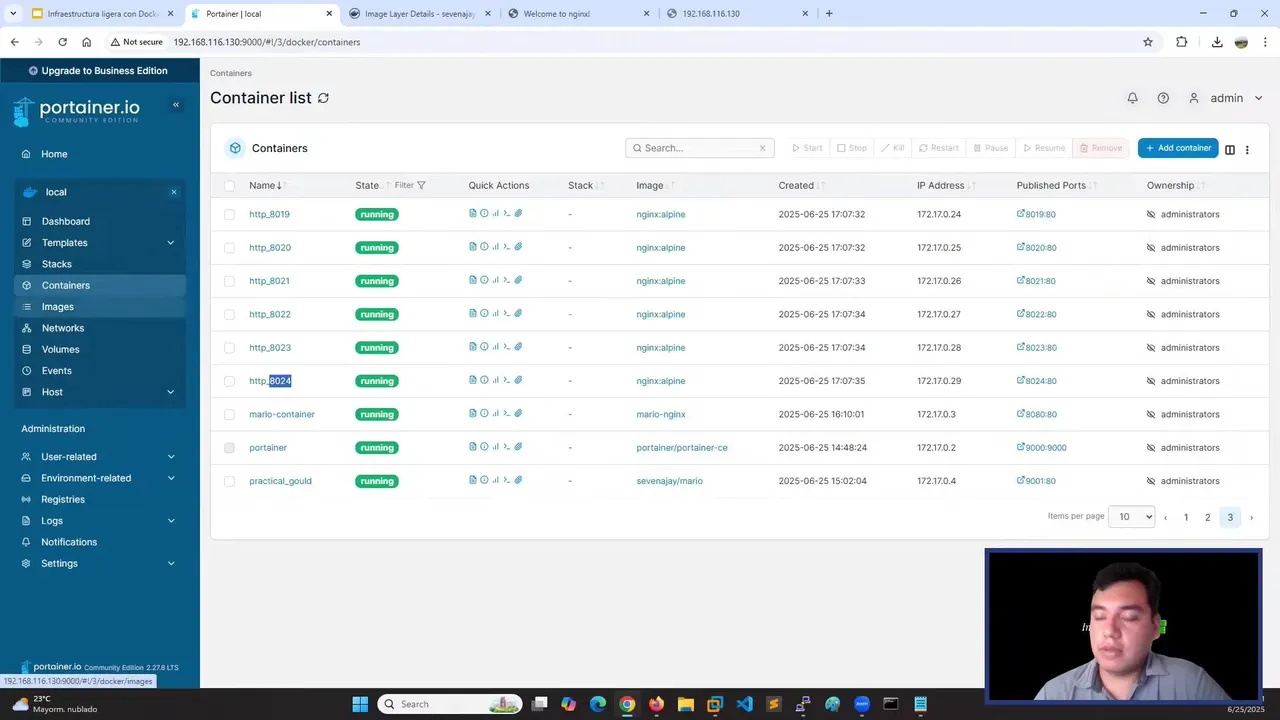
Task: Focus the container Search field
Action: click(700, 148)
